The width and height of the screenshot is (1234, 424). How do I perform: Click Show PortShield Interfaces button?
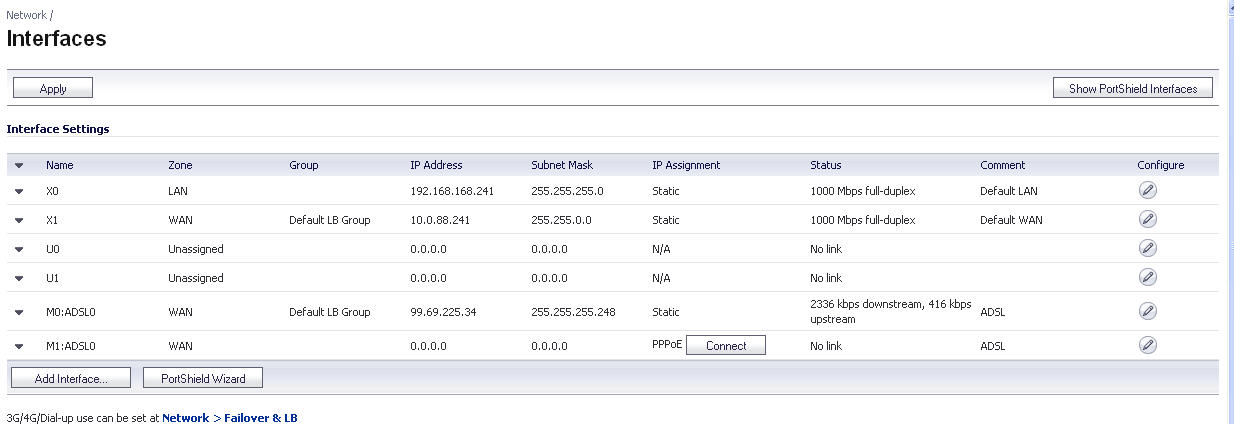point(1133,88)
